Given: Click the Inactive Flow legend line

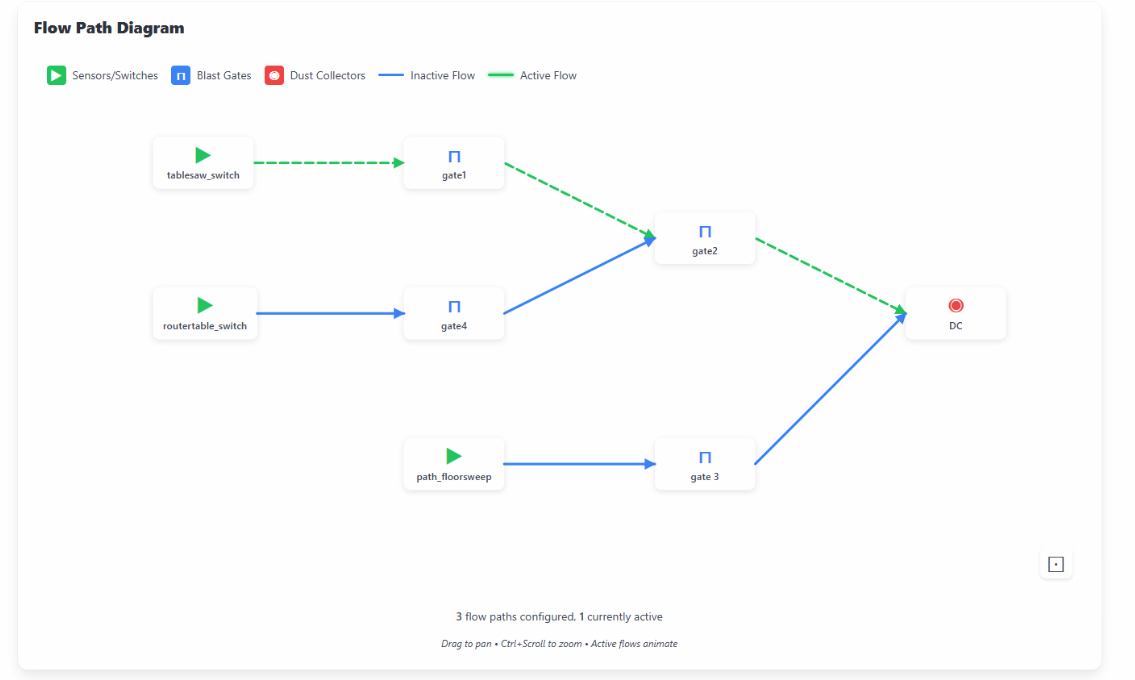Looking at the screenshot, I should click(x=391, y=75).
